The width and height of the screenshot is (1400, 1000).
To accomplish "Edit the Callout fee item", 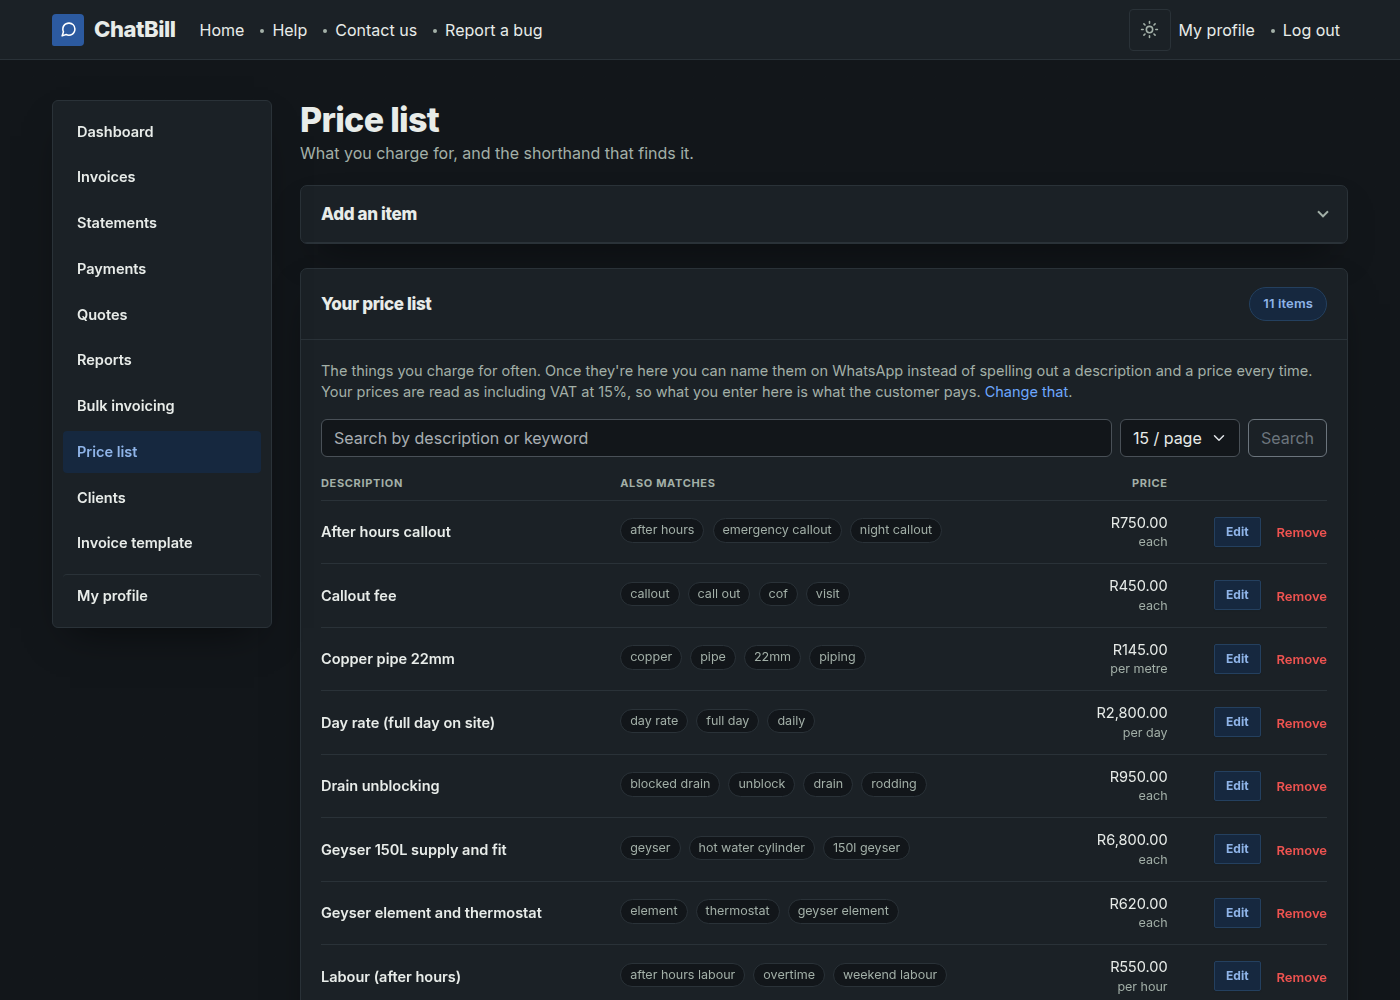I will pos(1237,595).
